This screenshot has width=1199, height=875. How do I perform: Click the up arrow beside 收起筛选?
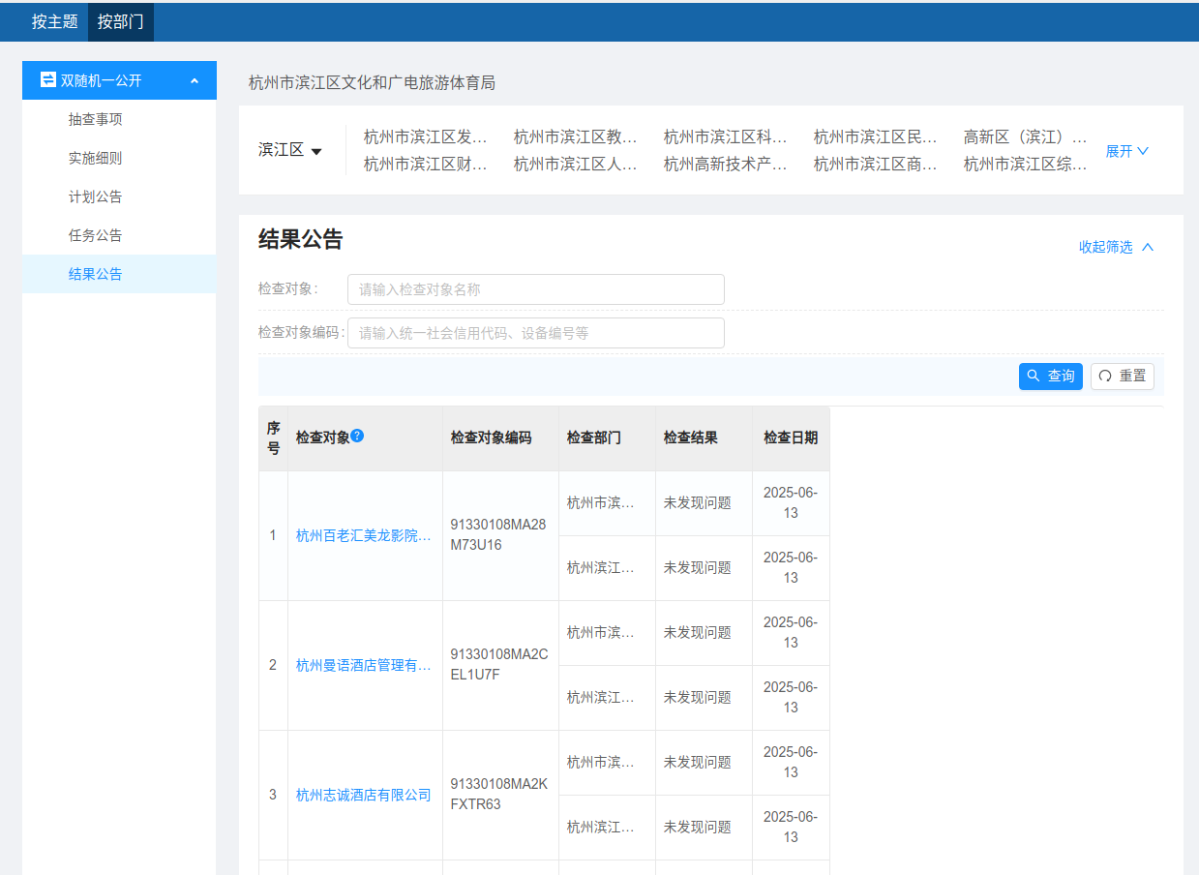1149,246
